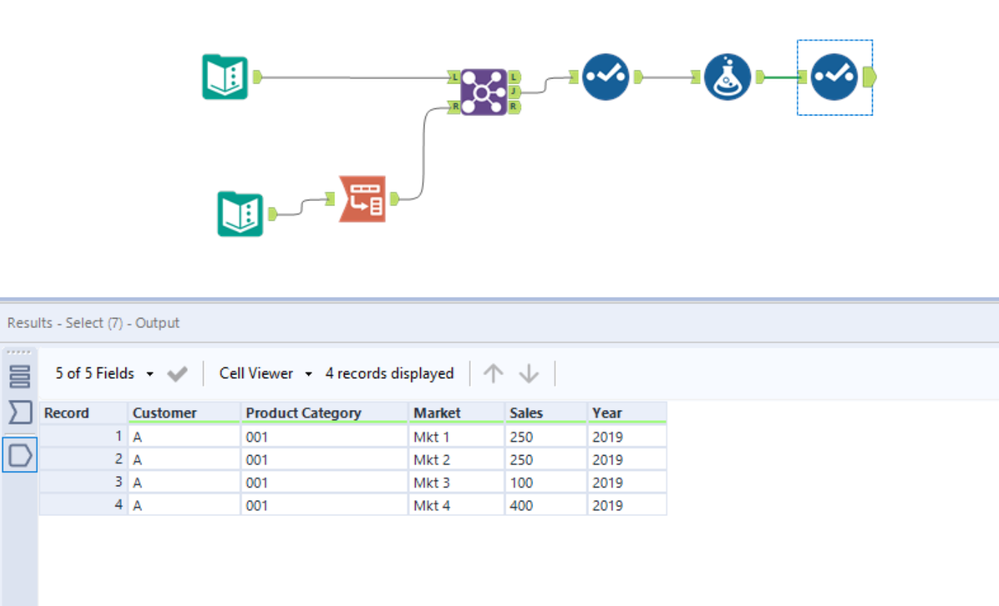Select the orange Transpose tool
The width and height of the screenshot is (999, 606).
point(363,199)
